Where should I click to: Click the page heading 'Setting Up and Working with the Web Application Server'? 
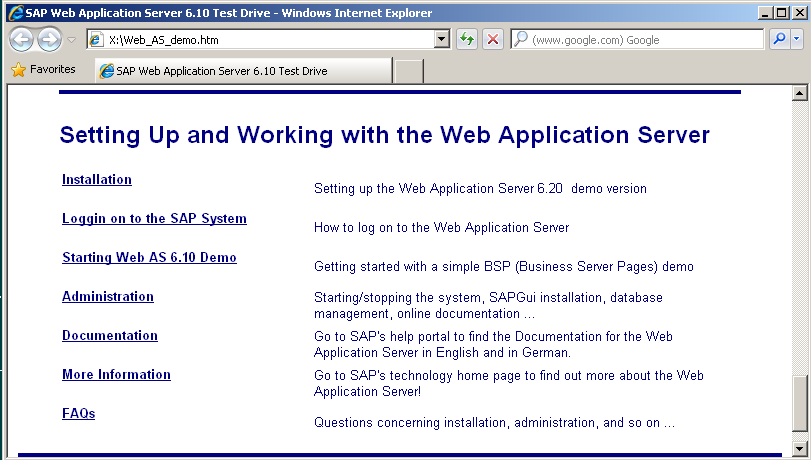(x=384, y=136)
